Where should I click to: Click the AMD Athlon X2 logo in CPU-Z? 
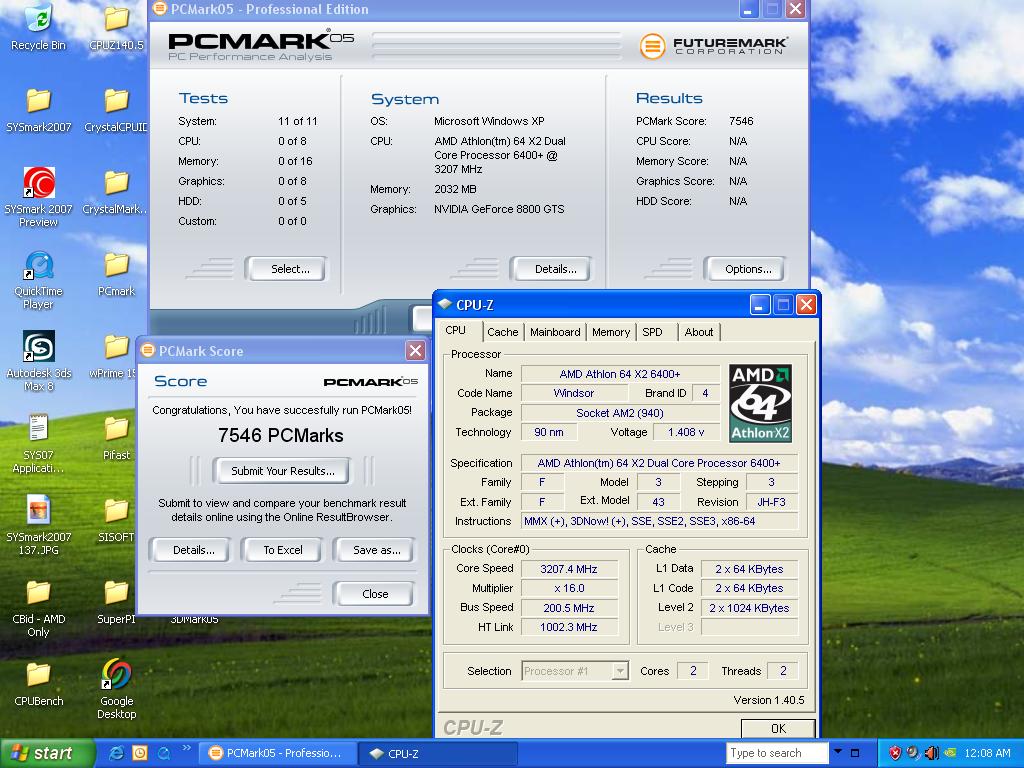[760, 403]
